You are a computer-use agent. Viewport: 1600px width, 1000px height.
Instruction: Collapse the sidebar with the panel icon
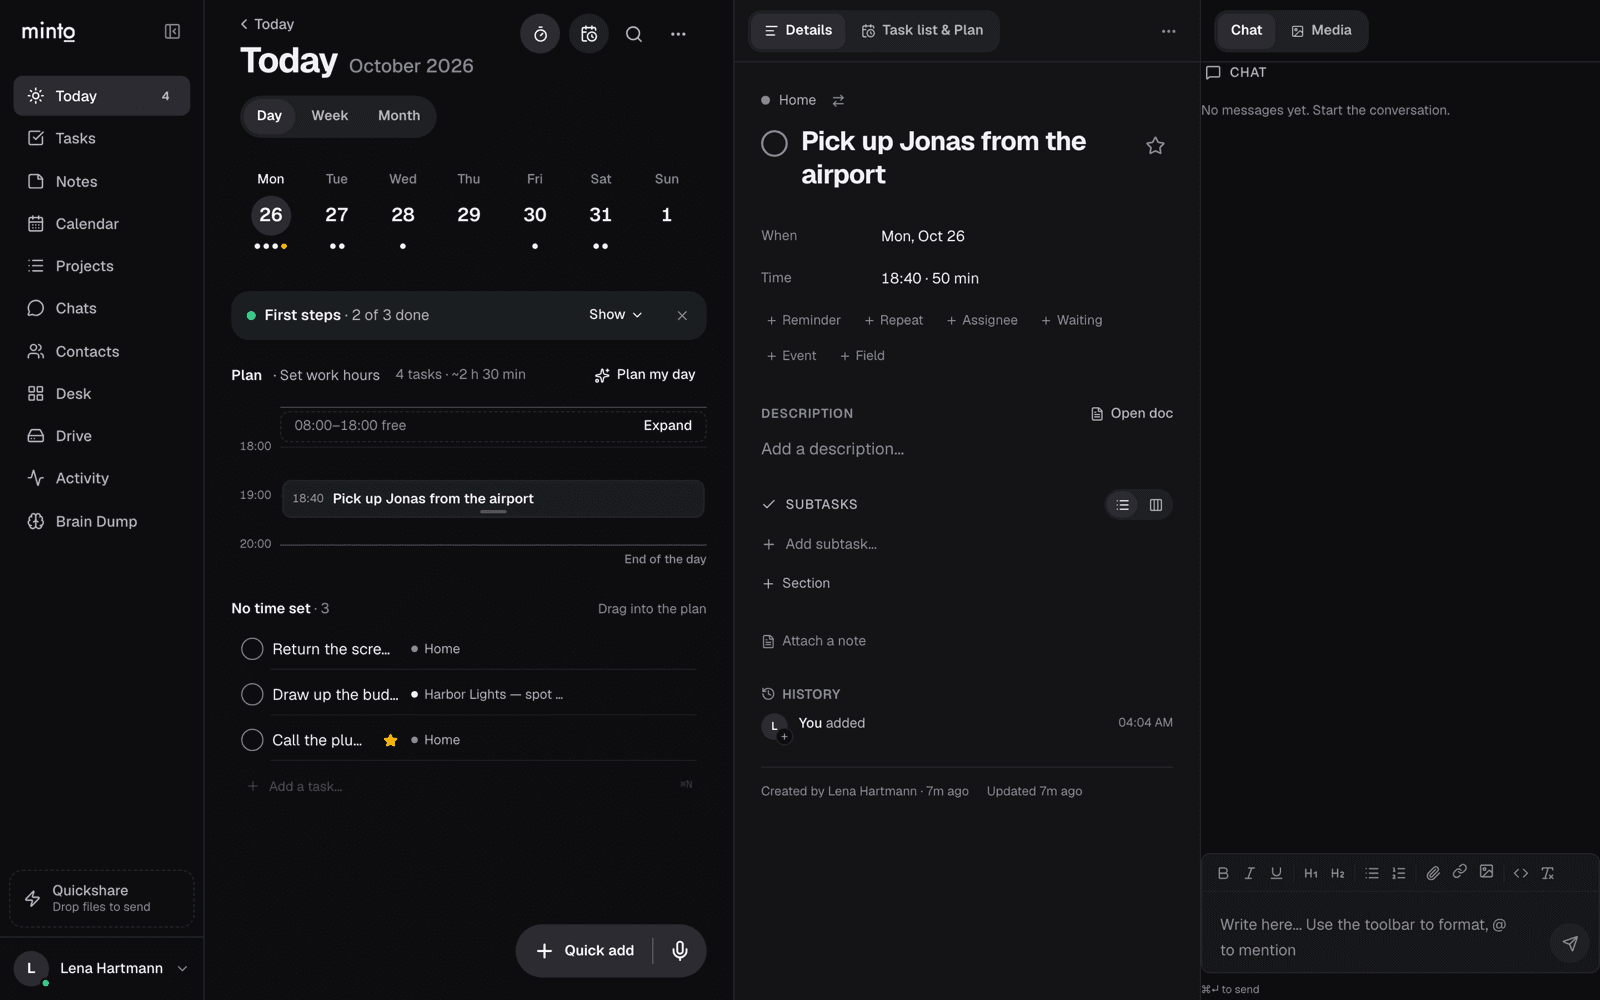[172, 32]
